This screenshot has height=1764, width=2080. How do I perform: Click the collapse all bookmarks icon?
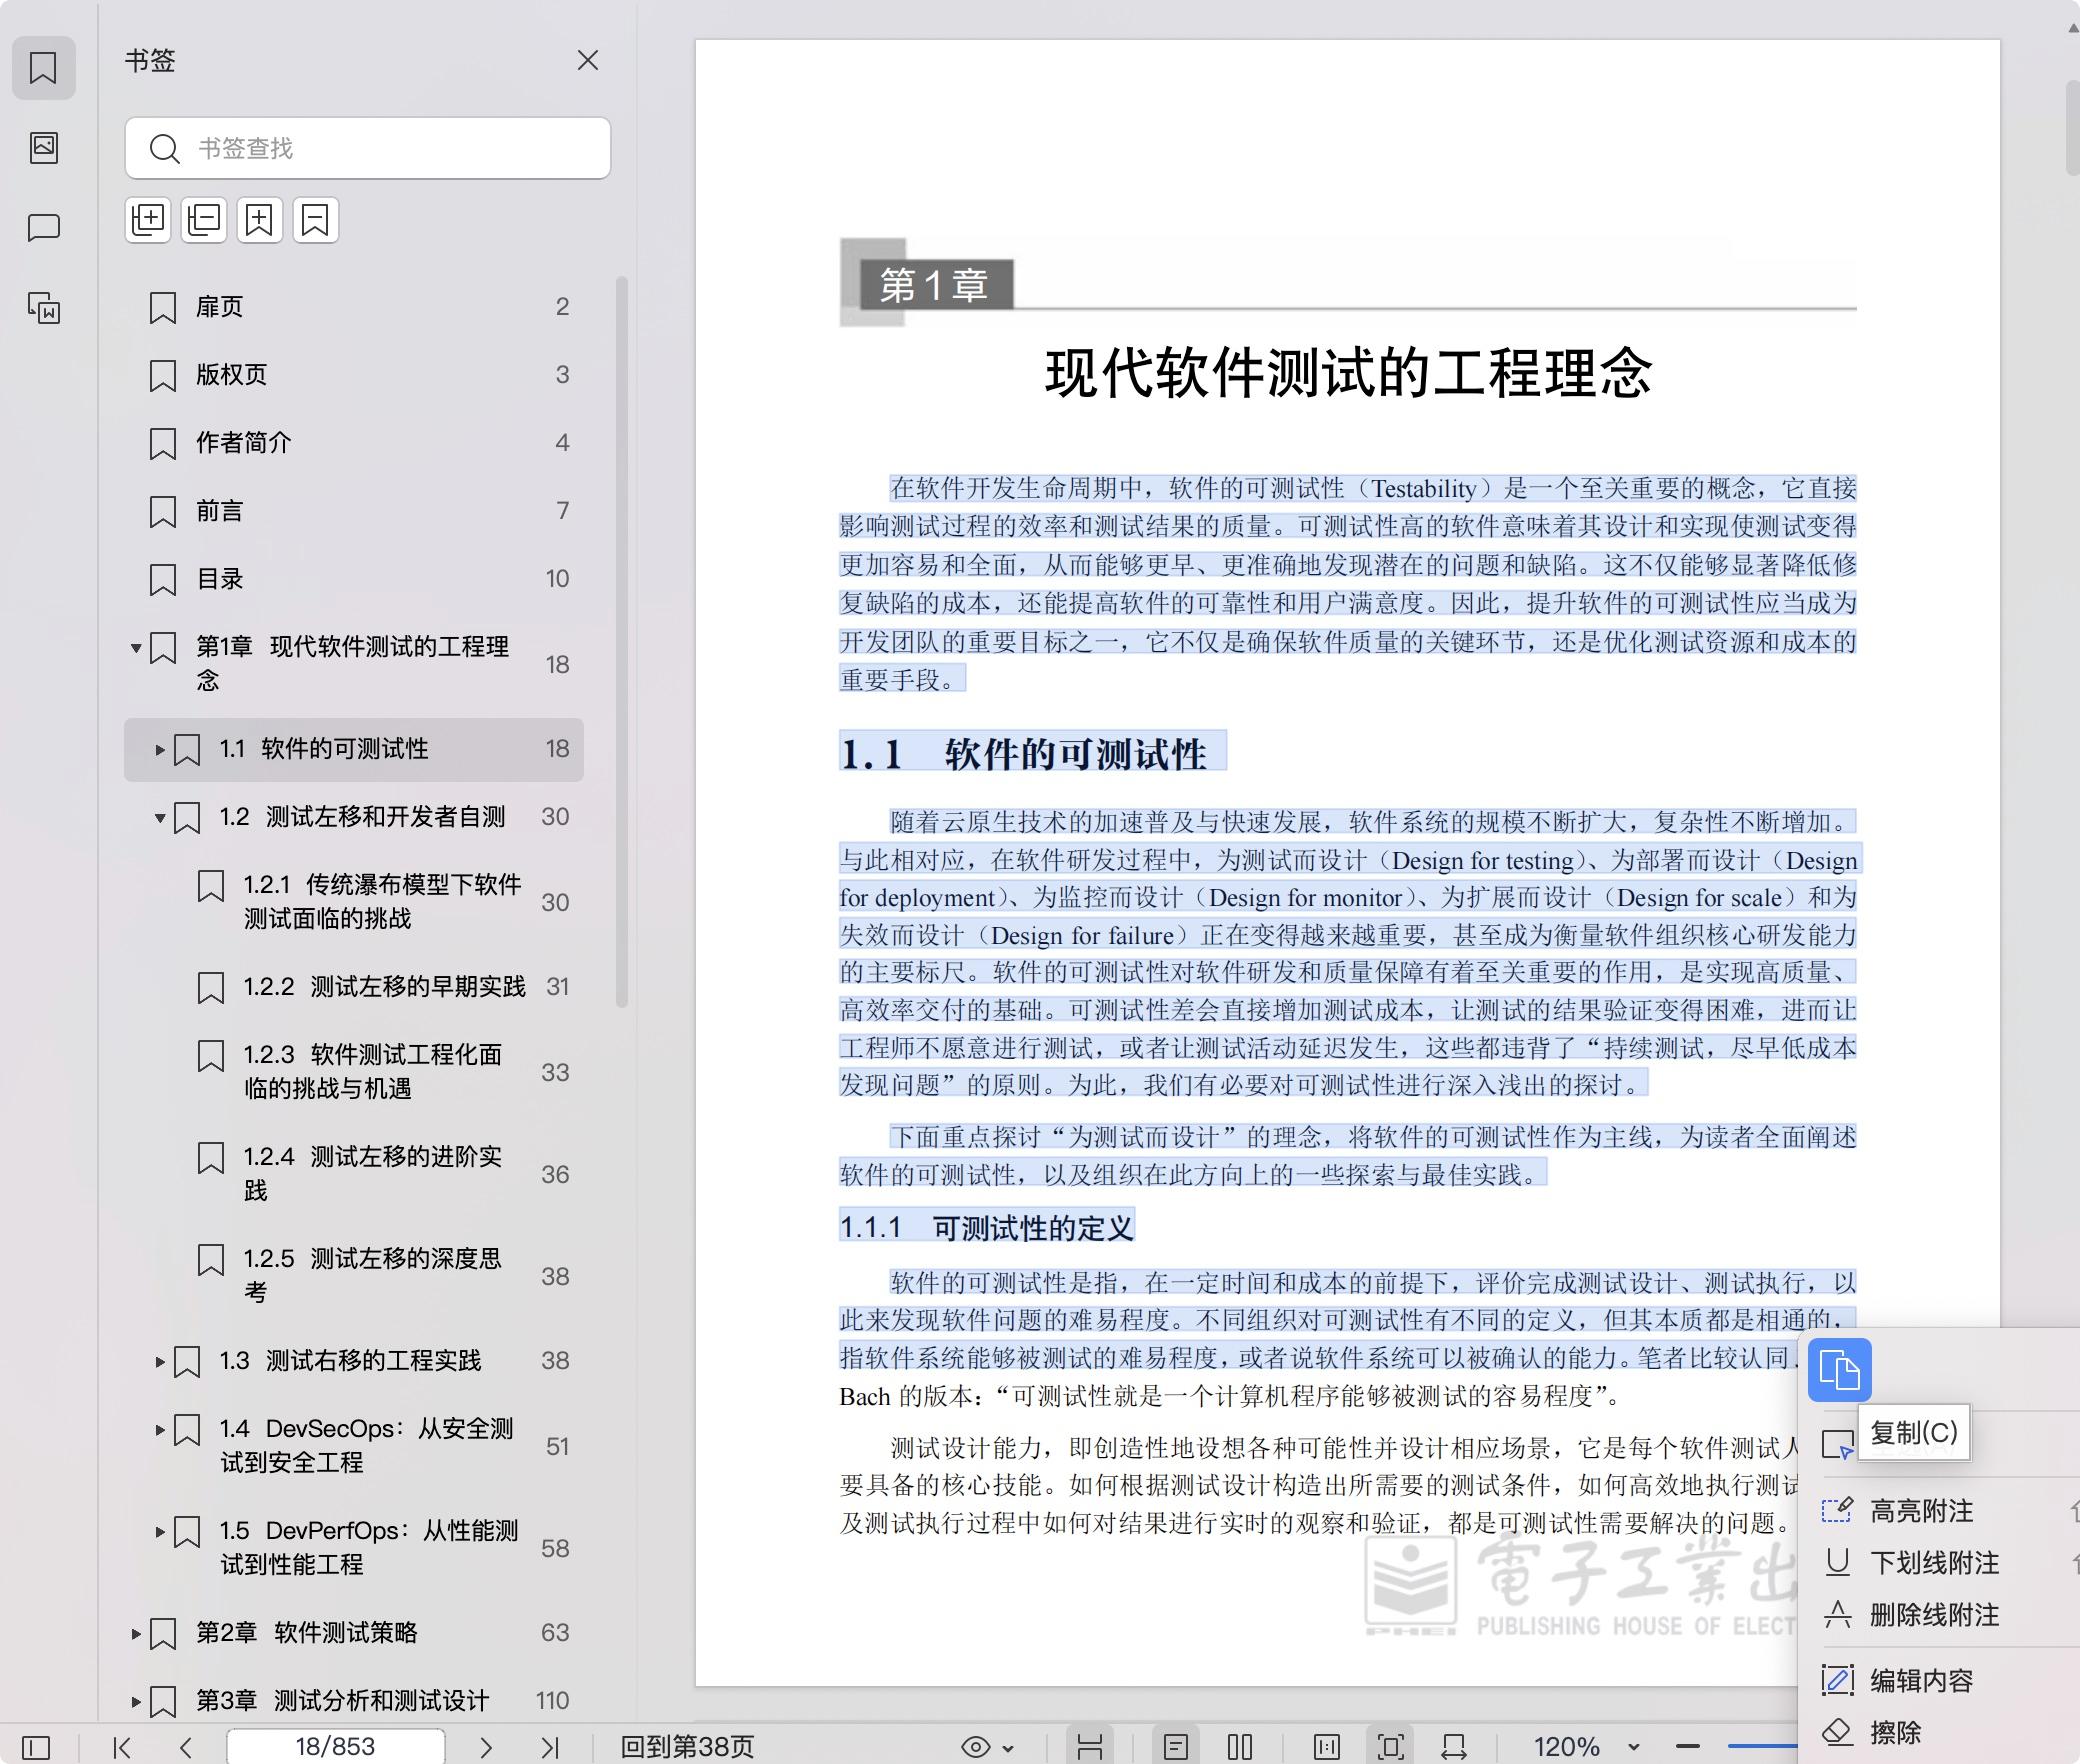point(204,220)
